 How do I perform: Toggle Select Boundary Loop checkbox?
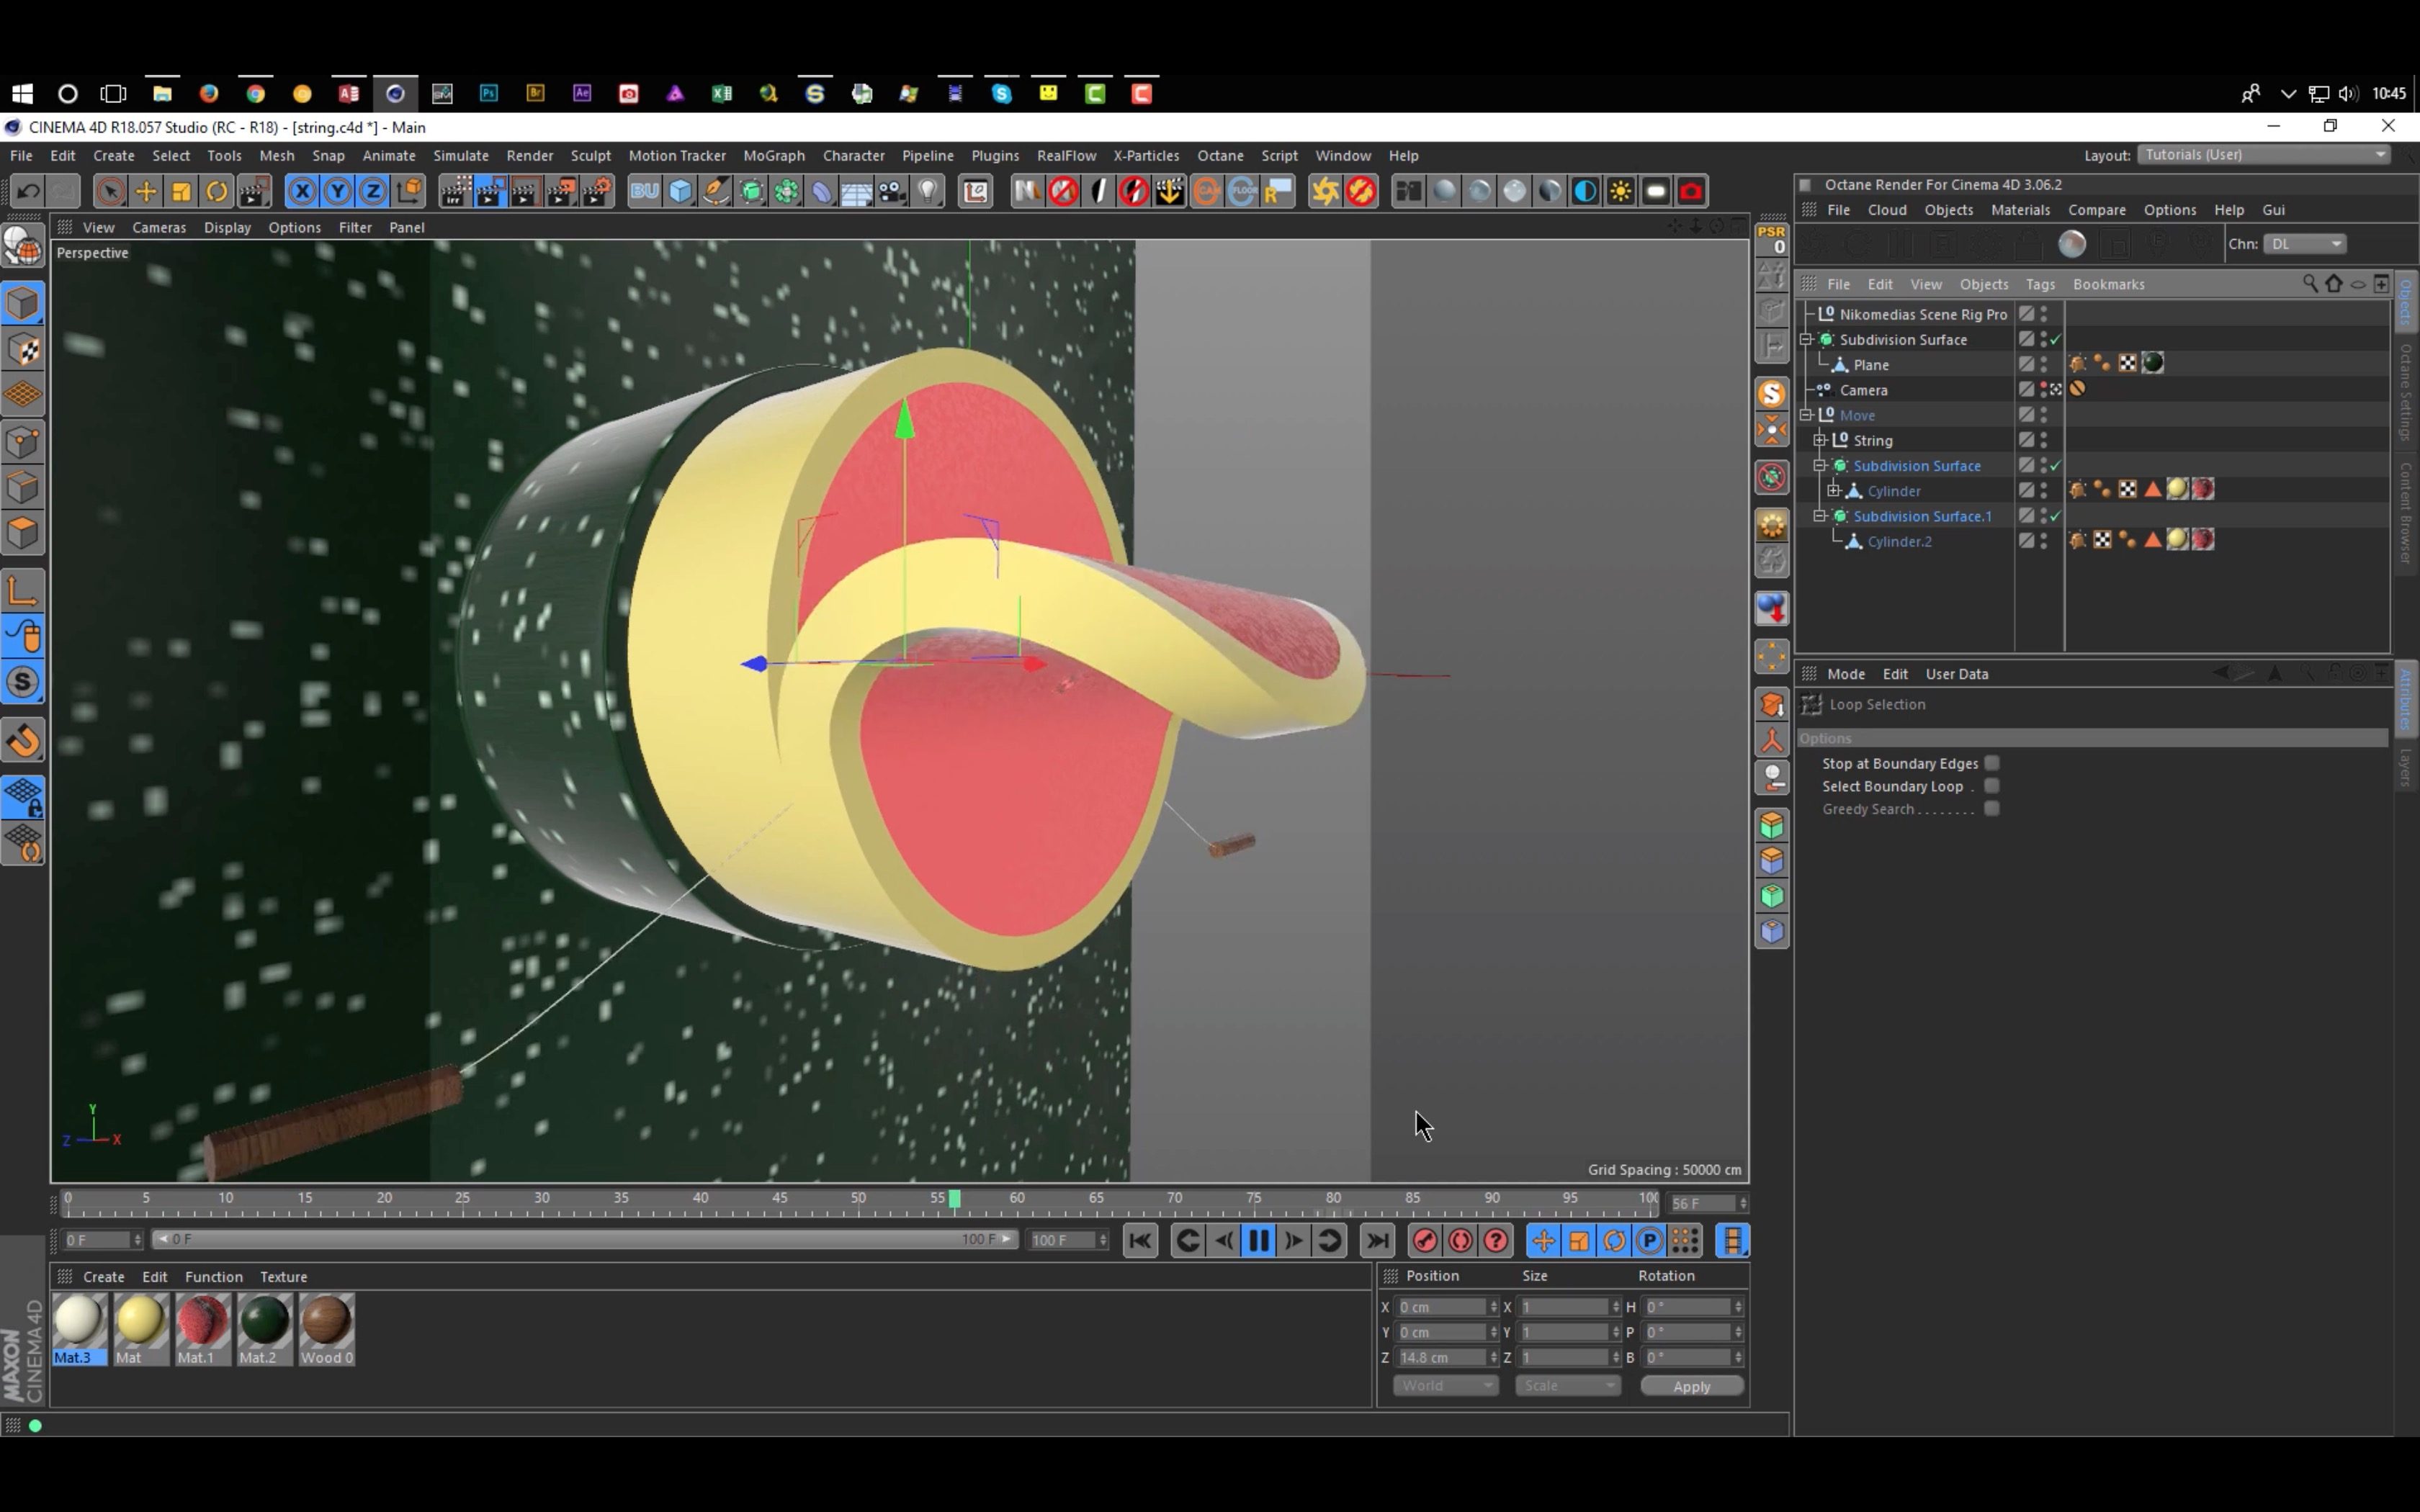1991,786
